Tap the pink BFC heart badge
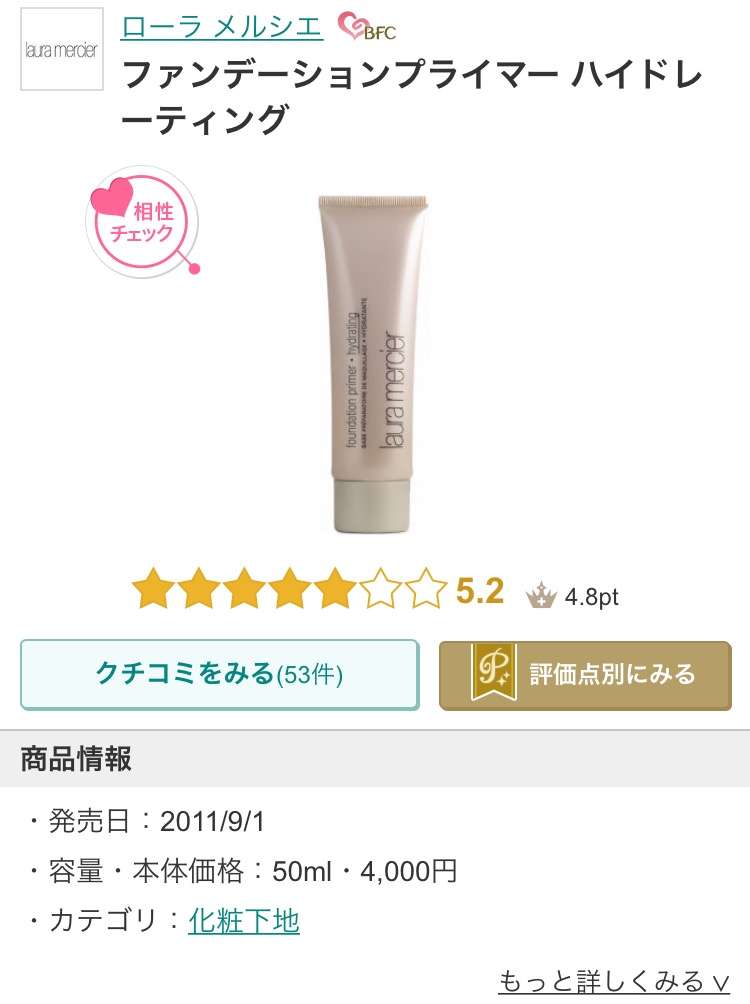The width and height of the screenshot is (750, 1004). (368, 28)
